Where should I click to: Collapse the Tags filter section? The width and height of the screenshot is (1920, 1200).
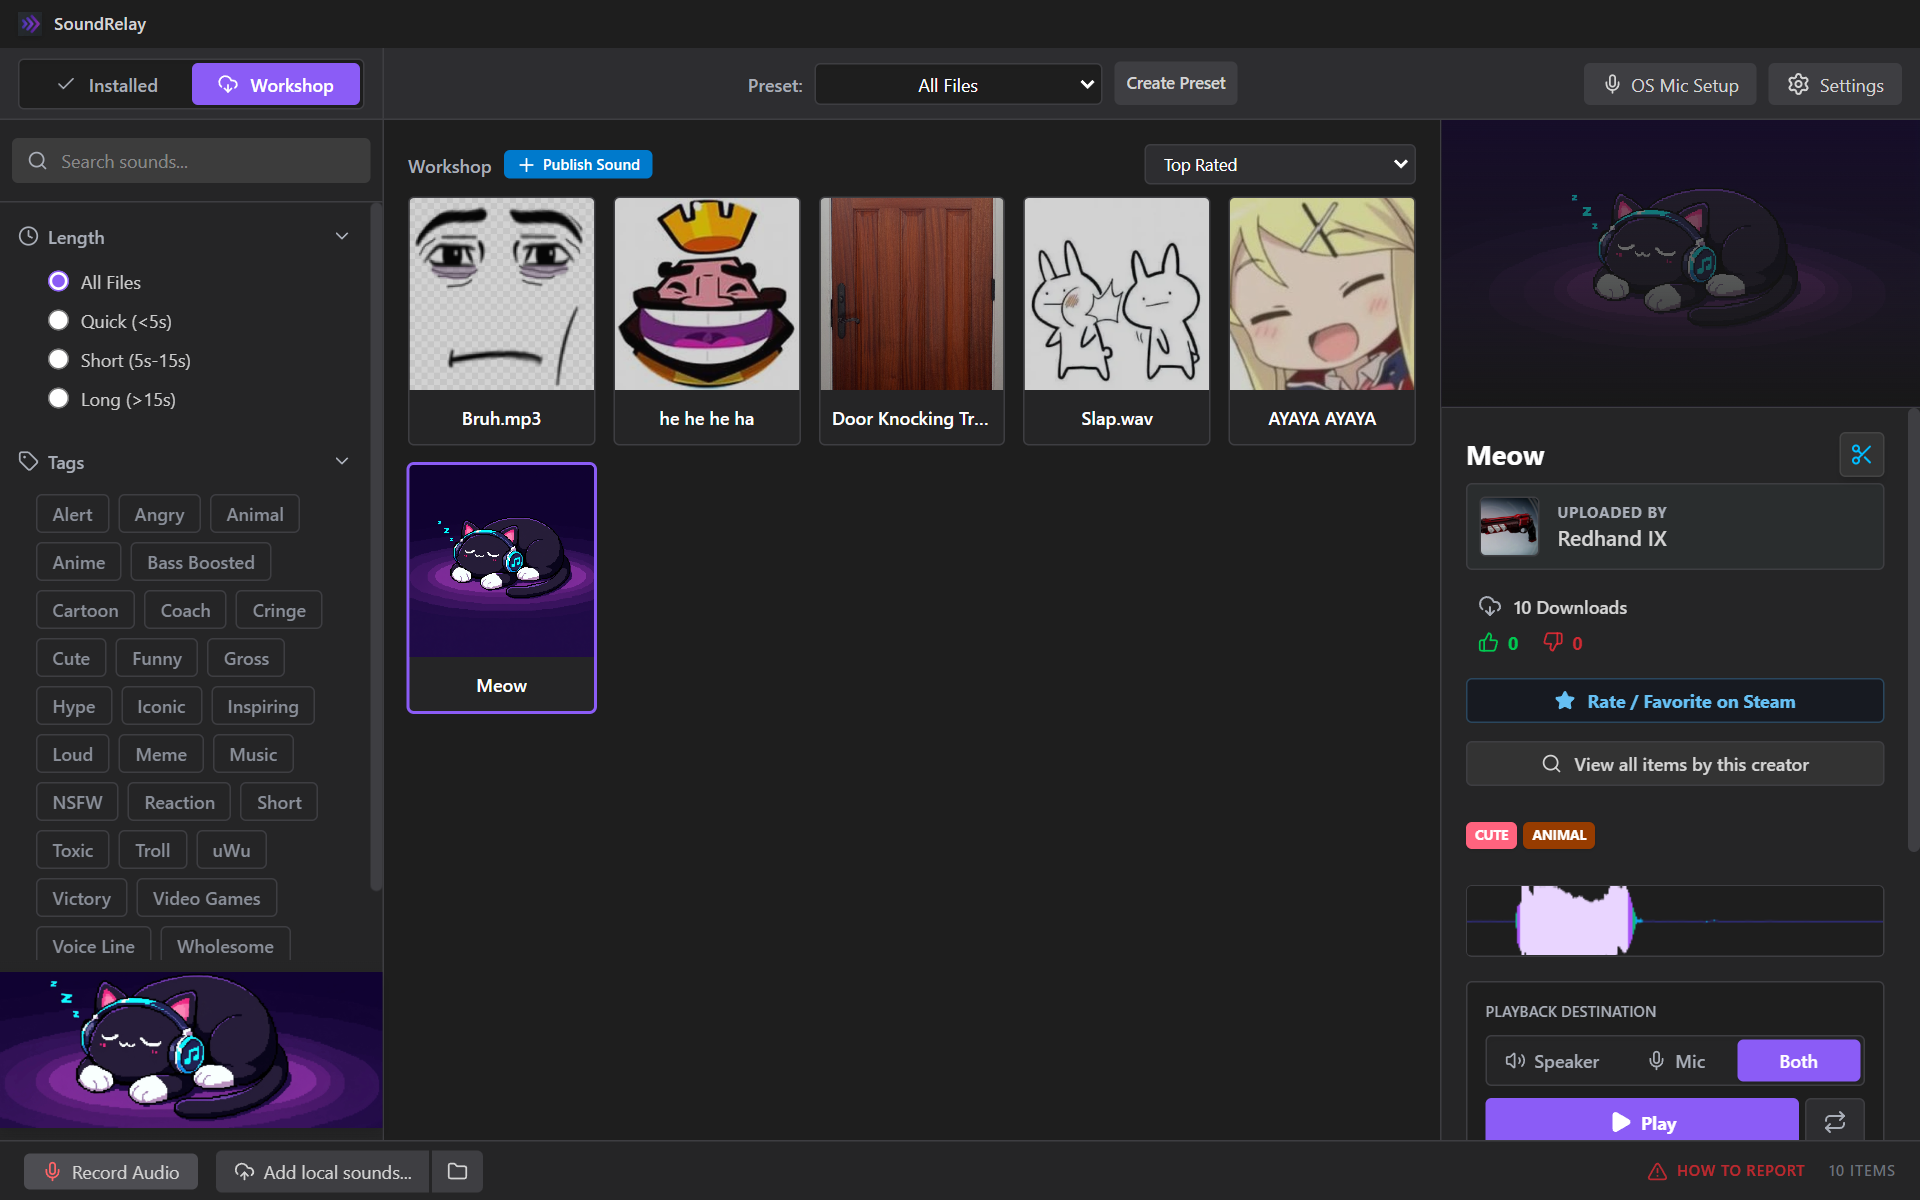(x=342, y=461)
